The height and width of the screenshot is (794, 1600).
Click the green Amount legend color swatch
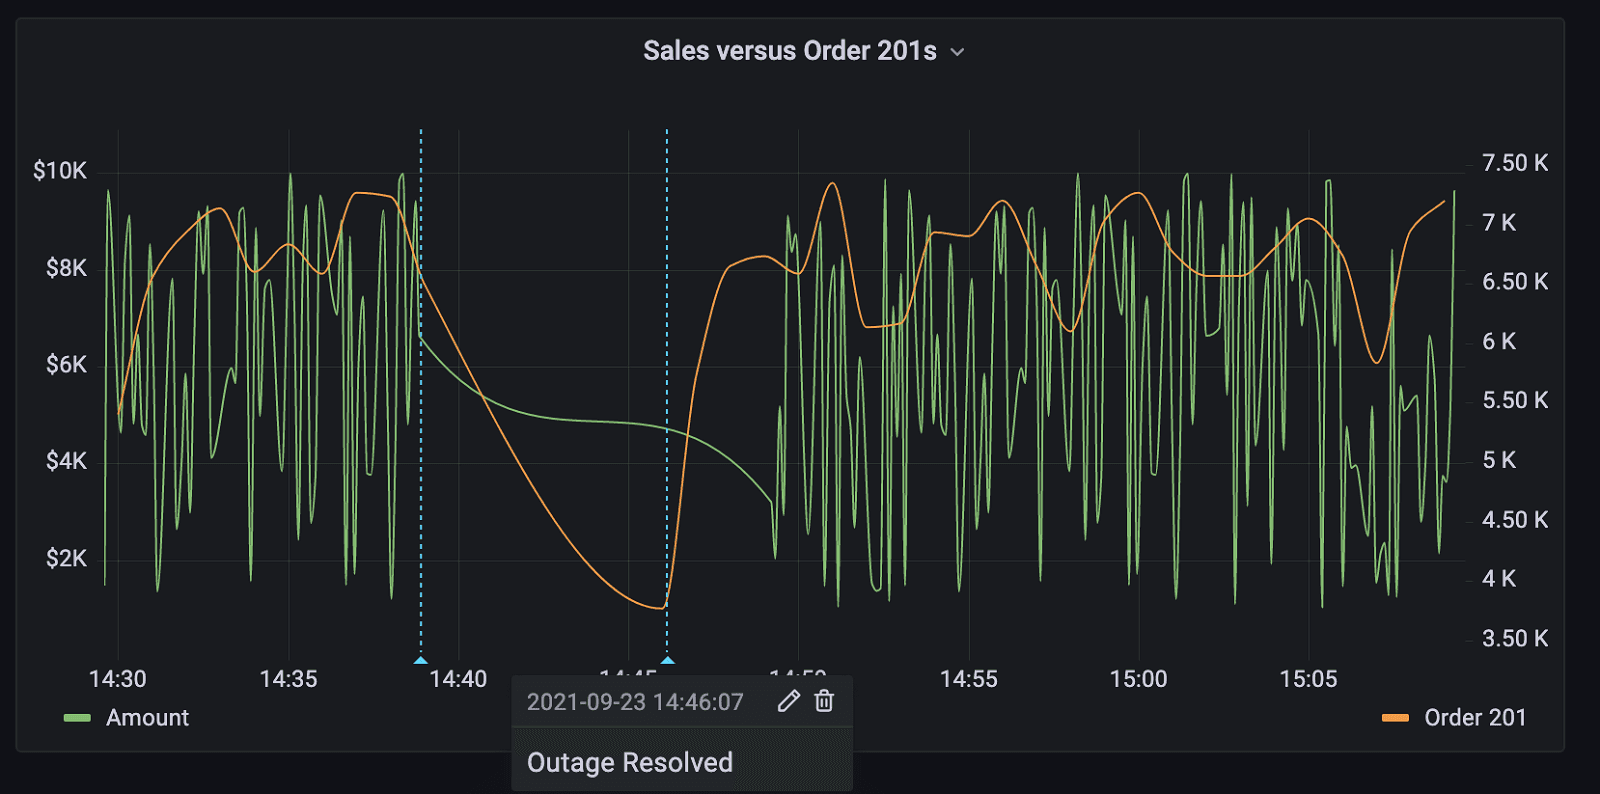pos(77,718)
